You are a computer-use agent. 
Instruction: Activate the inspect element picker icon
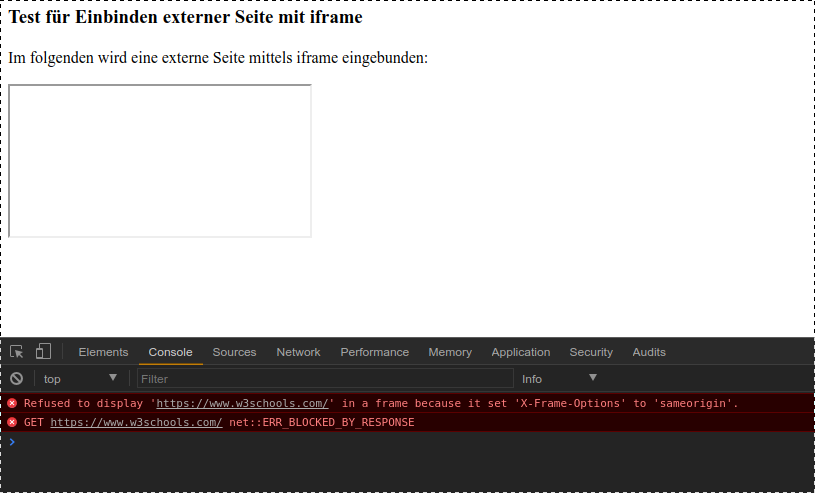click(x=17, y=352)
